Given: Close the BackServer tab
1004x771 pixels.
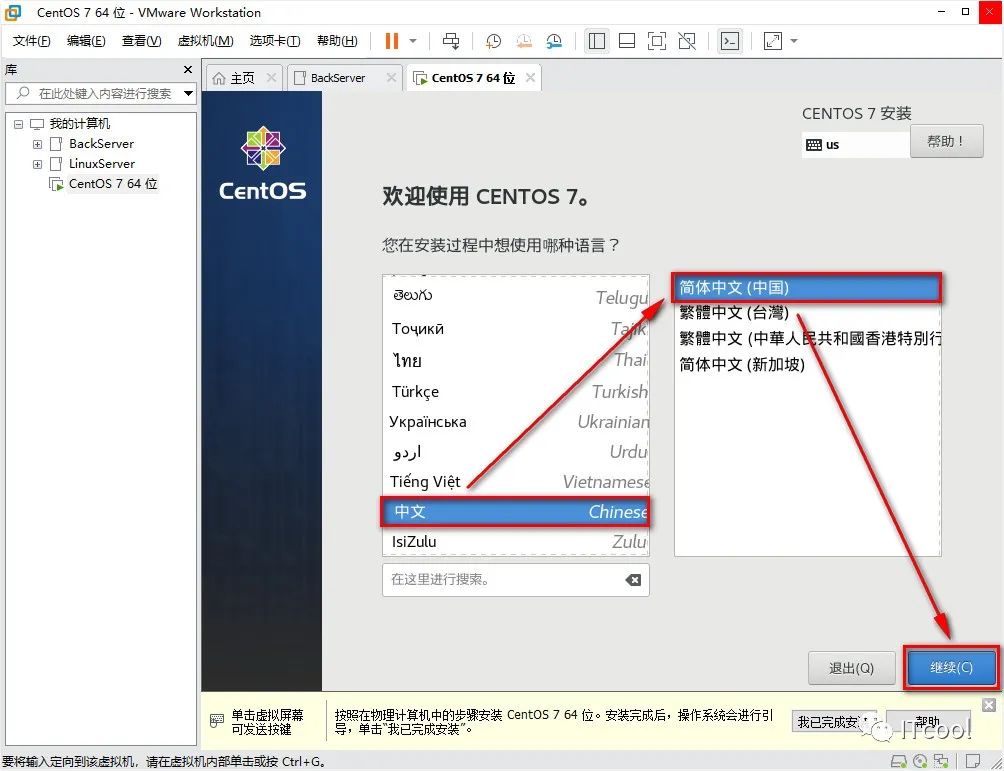Looking at the screenshot, I should (x=391, y=77).
